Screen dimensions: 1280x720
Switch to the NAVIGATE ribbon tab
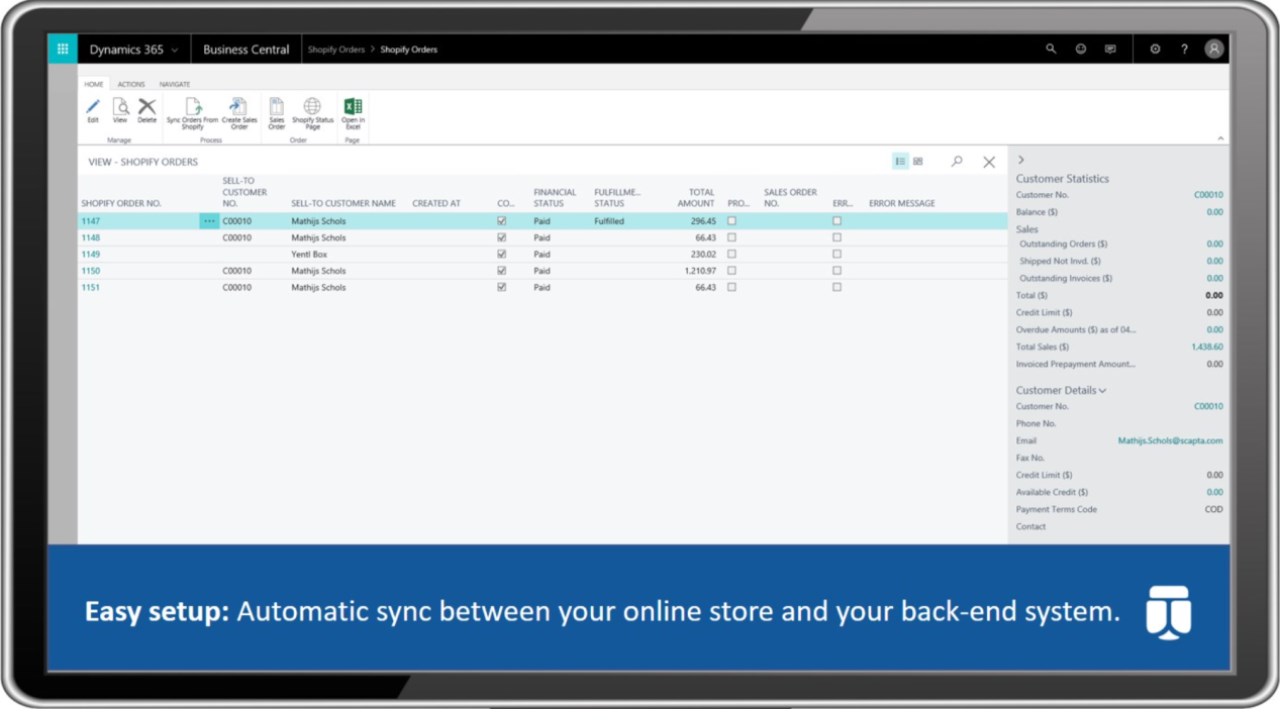click(x=174, y=84)
